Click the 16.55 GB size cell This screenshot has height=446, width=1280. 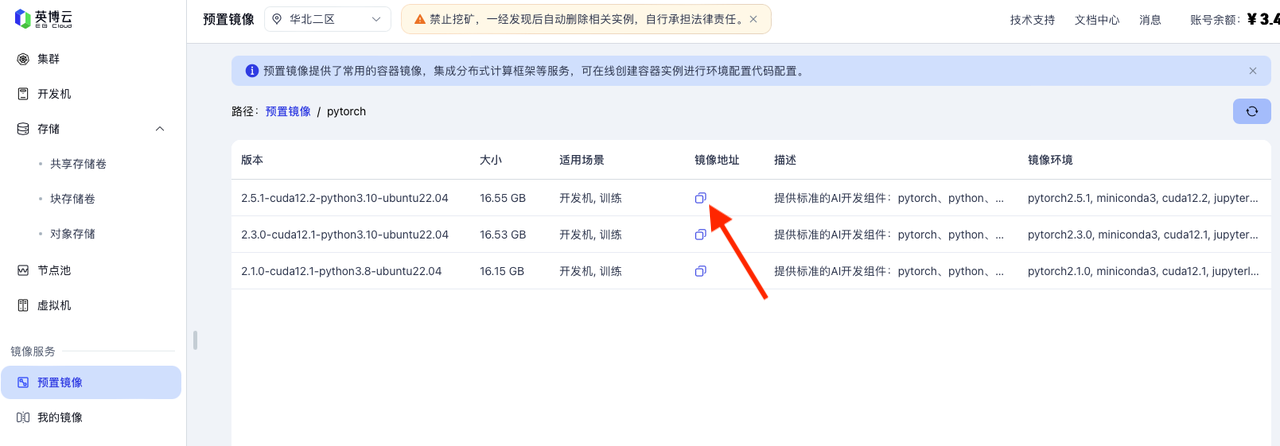point(503,198)
